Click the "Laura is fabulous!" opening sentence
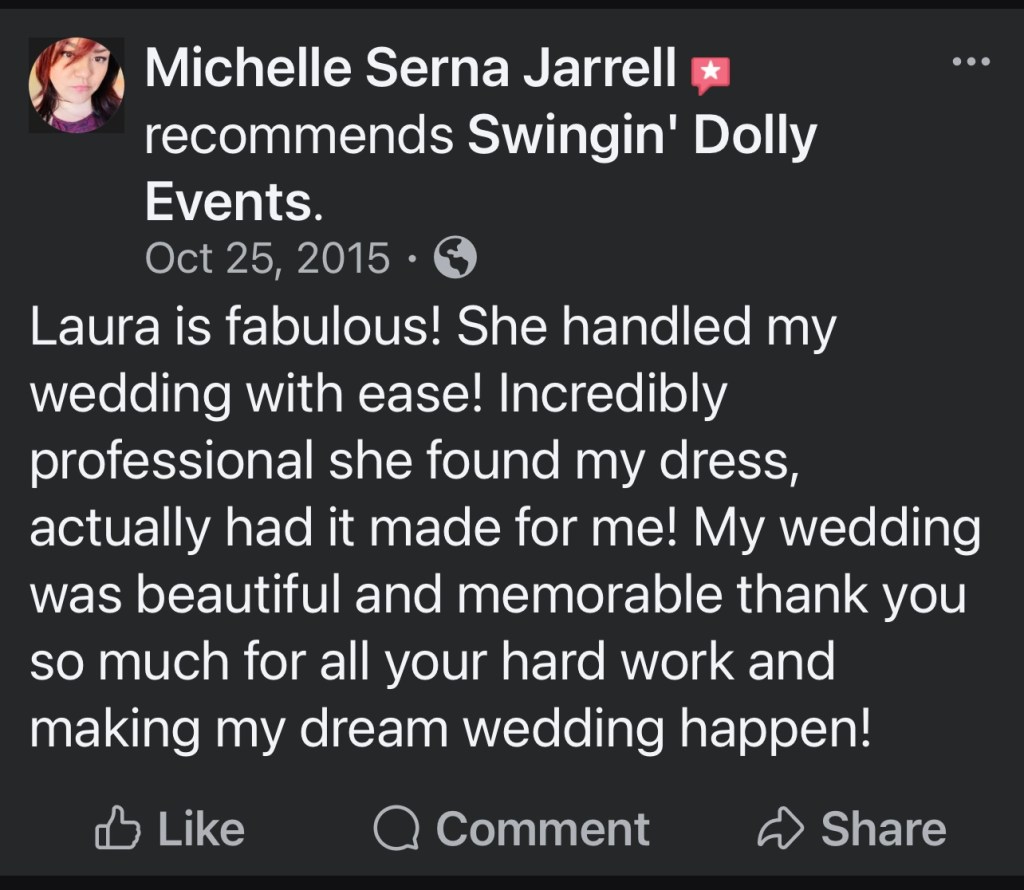Viewport: 1024px width, 890px height. [236, 329]
